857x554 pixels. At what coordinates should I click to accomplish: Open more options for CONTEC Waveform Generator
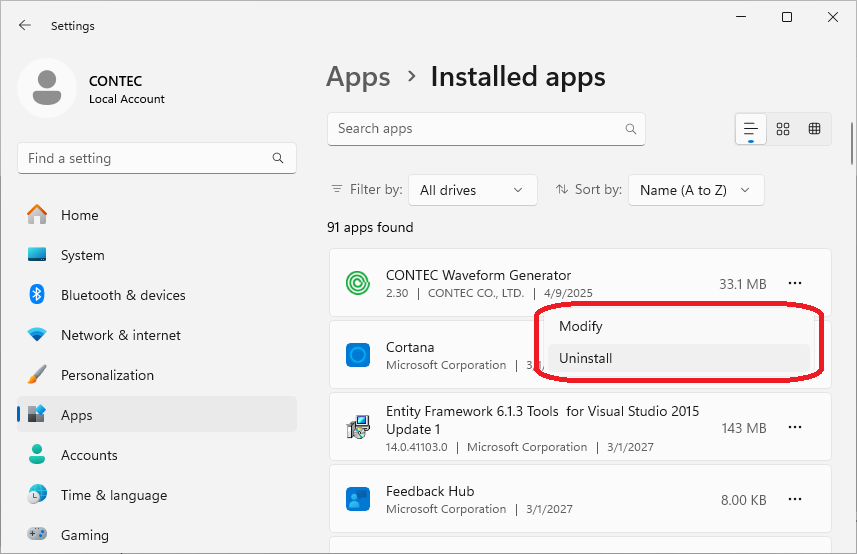click(x=795, y=283)
